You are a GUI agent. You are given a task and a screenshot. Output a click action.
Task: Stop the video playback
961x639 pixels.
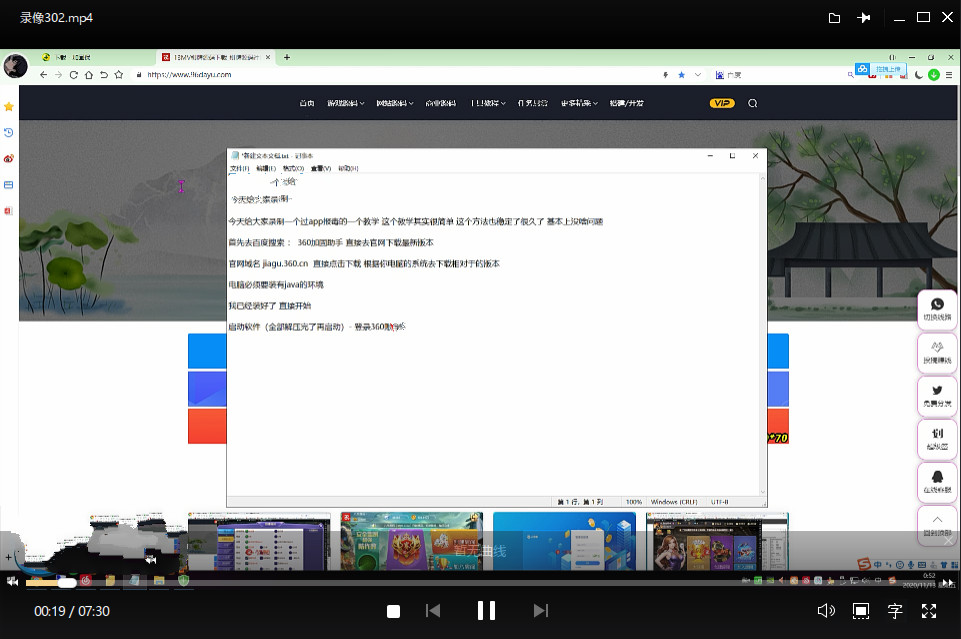pyautogui.click(x=393, y=611)
